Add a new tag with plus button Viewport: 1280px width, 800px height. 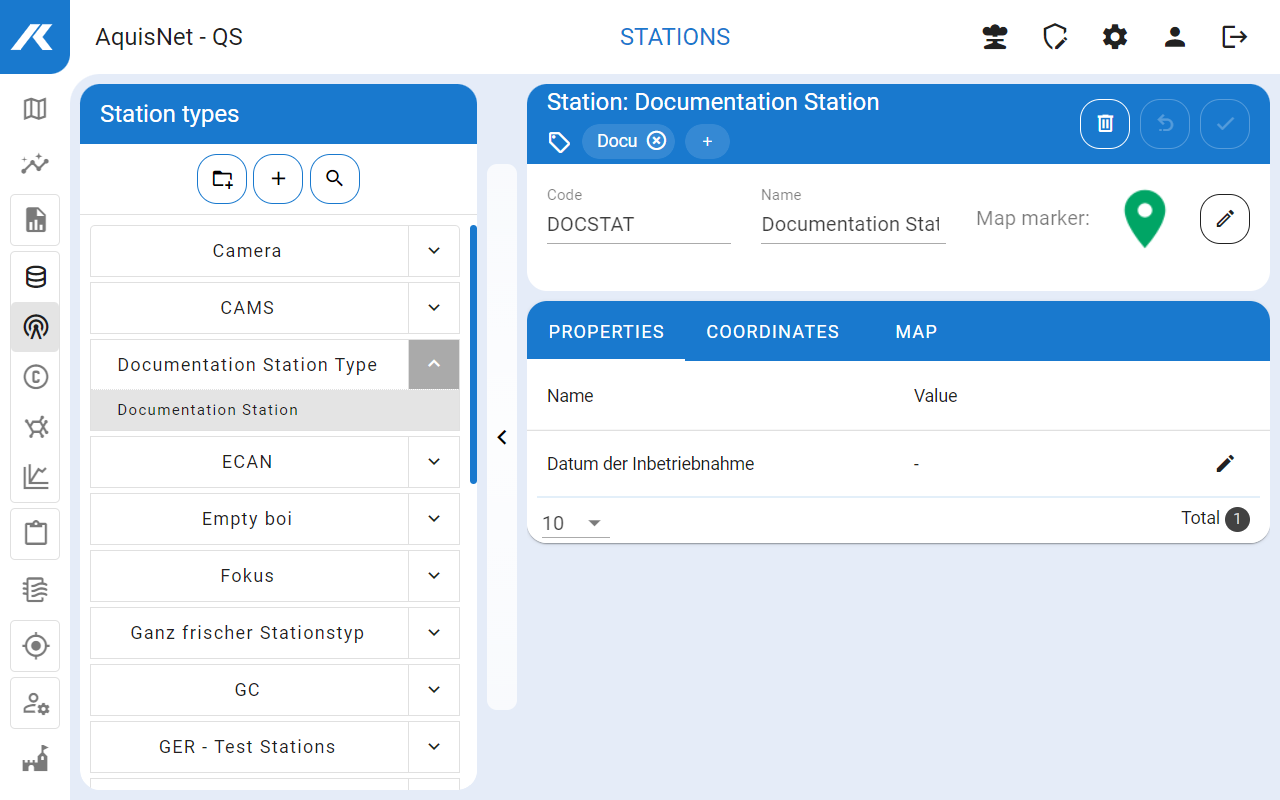click(707, 142)
